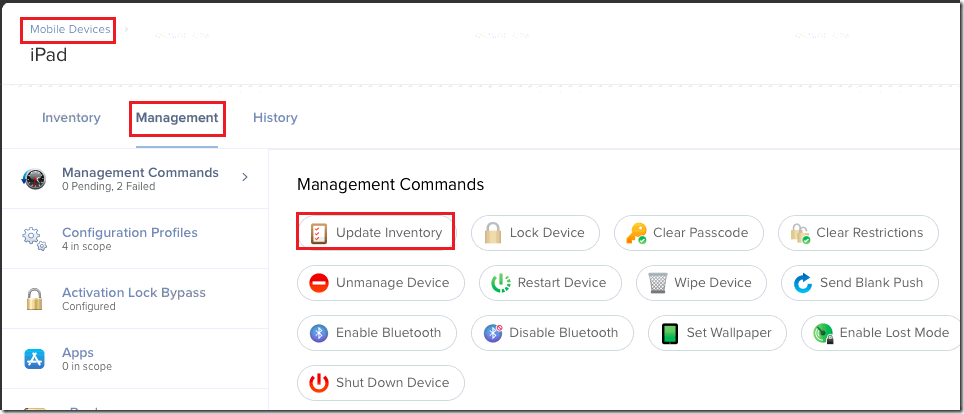
Task: Click the Clear Restrictions button
Action: [858, 233]
